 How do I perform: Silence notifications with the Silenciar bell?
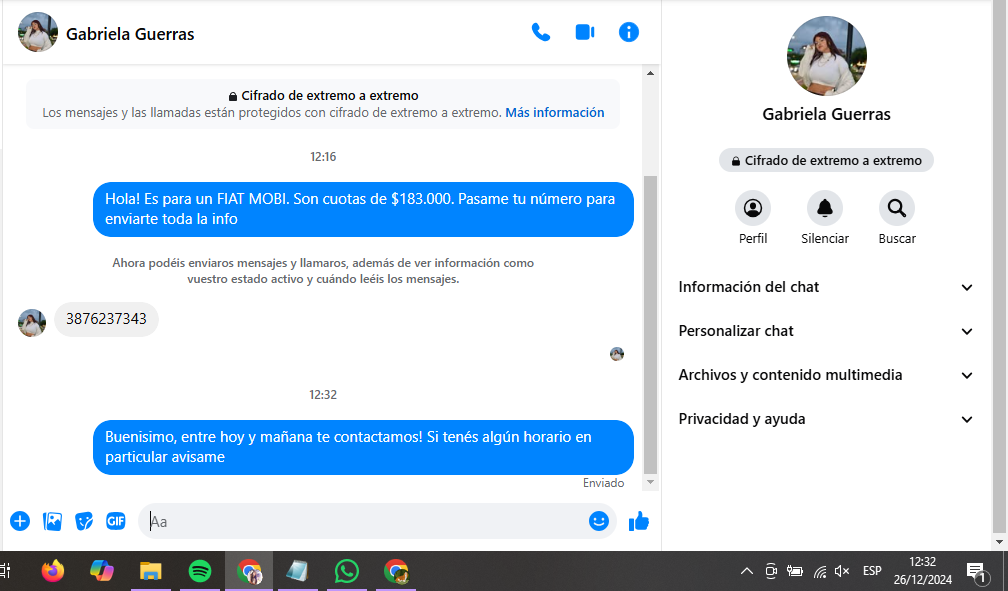pos(825,208)
